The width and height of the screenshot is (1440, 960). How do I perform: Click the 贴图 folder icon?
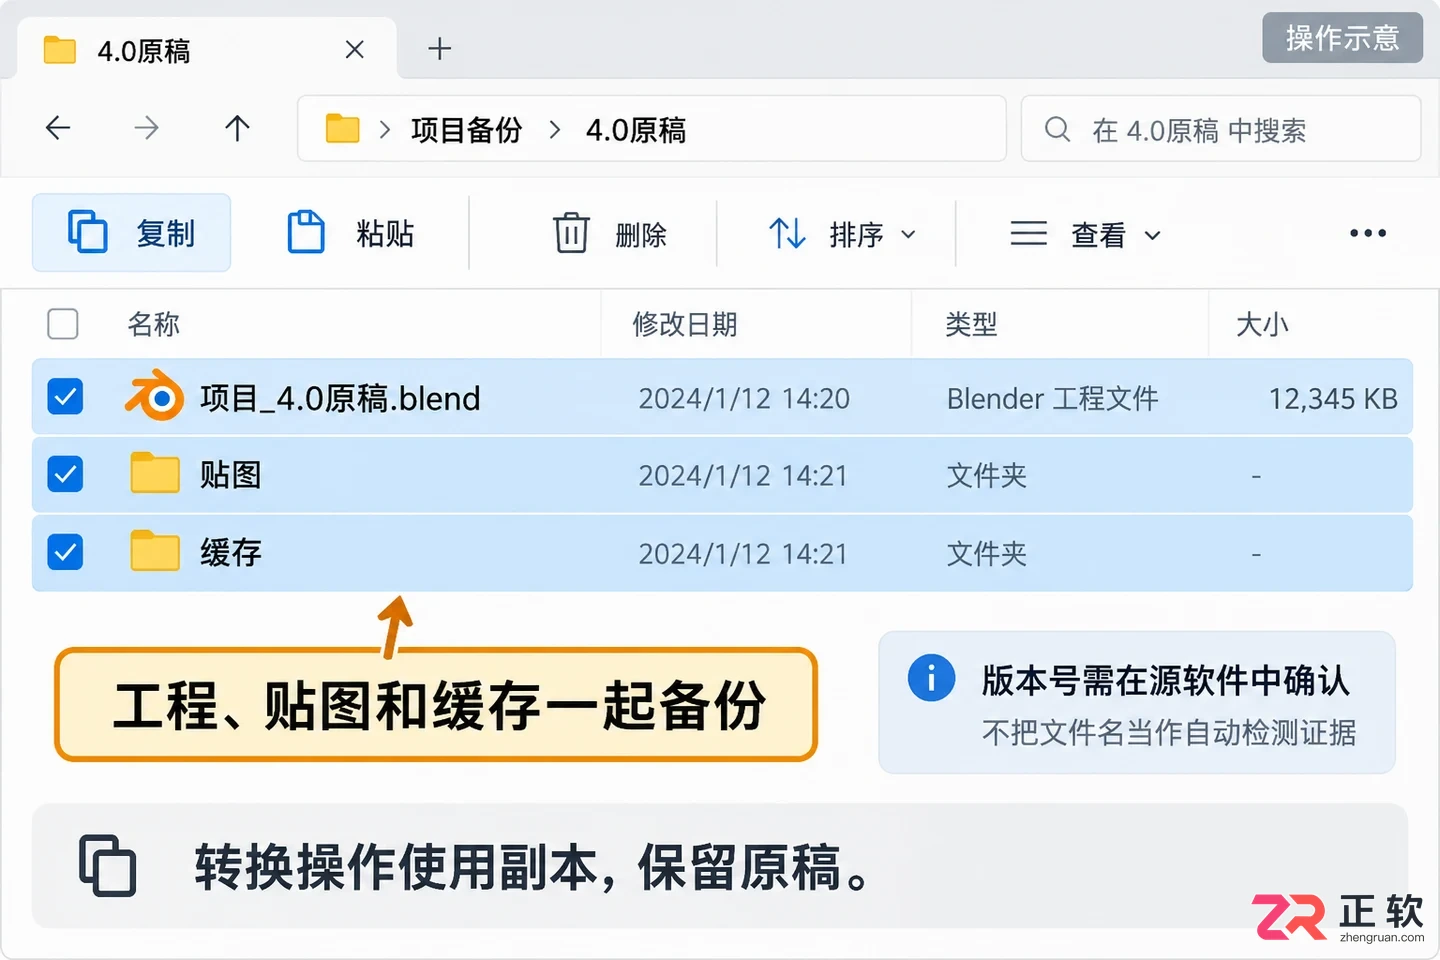tap(155, 473)
